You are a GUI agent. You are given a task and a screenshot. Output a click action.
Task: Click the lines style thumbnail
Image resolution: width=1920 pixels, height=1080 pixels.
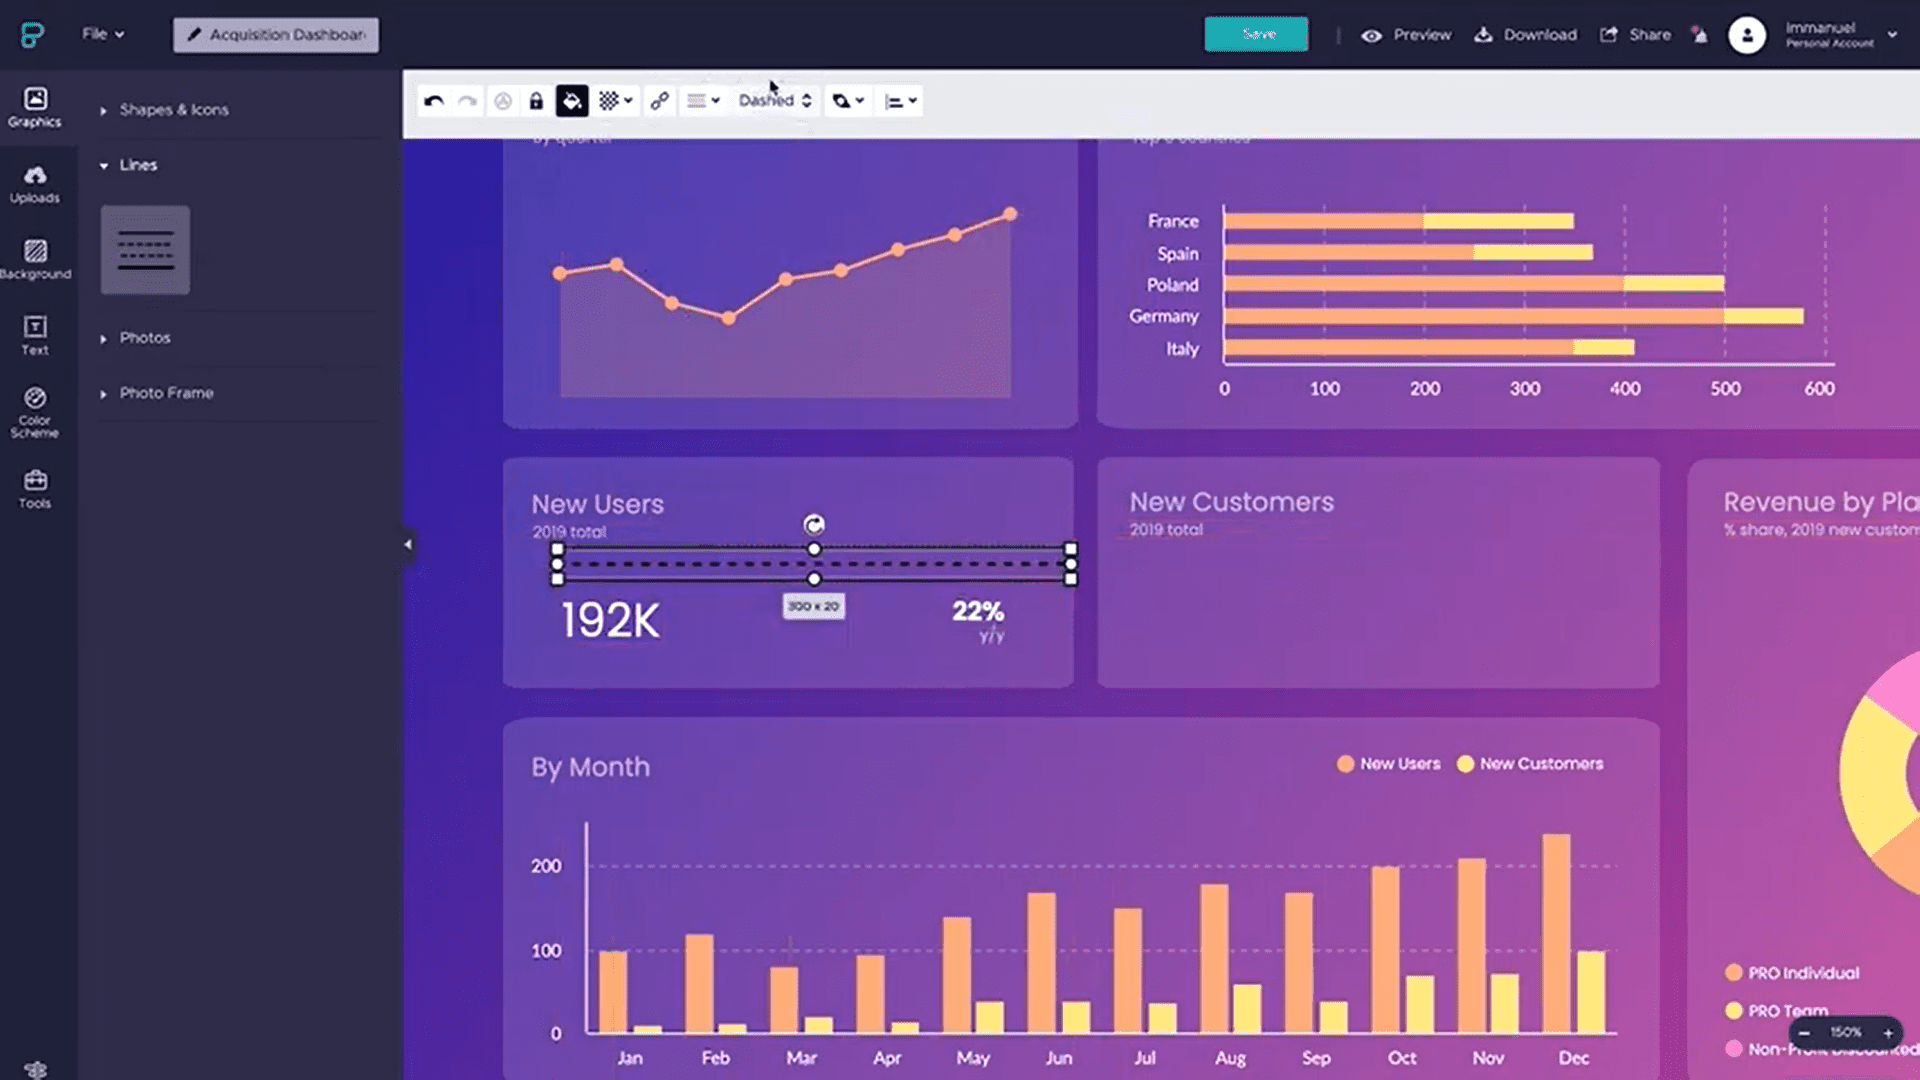click(x=145, y=250)
